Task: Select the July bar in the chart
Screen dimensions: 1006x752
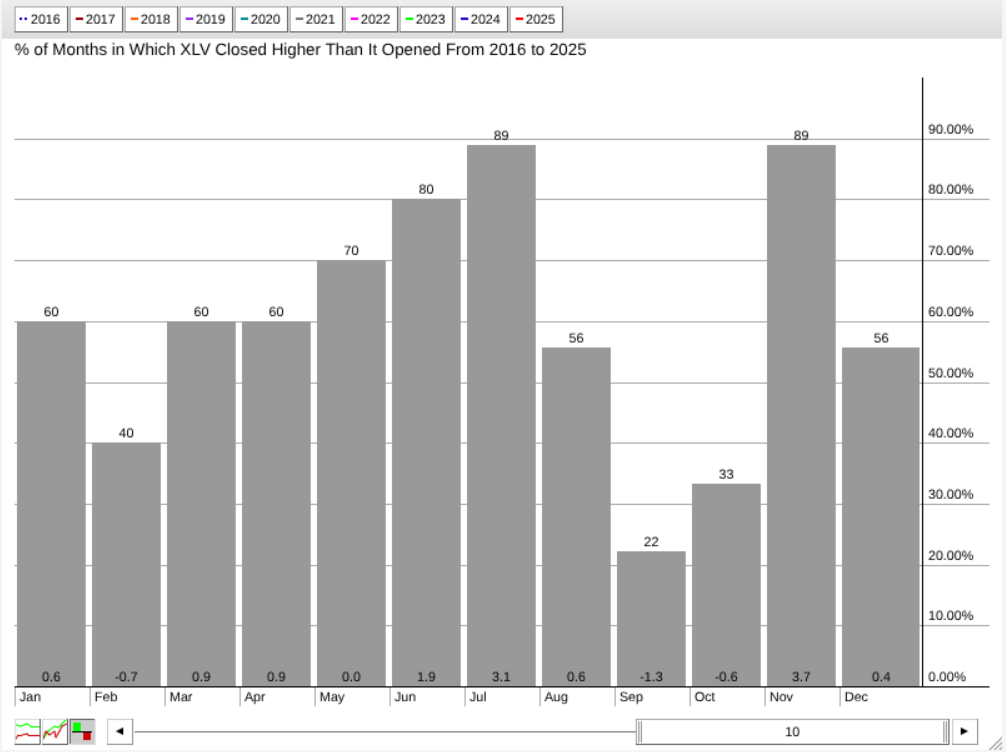Action: tap(502, 416)
